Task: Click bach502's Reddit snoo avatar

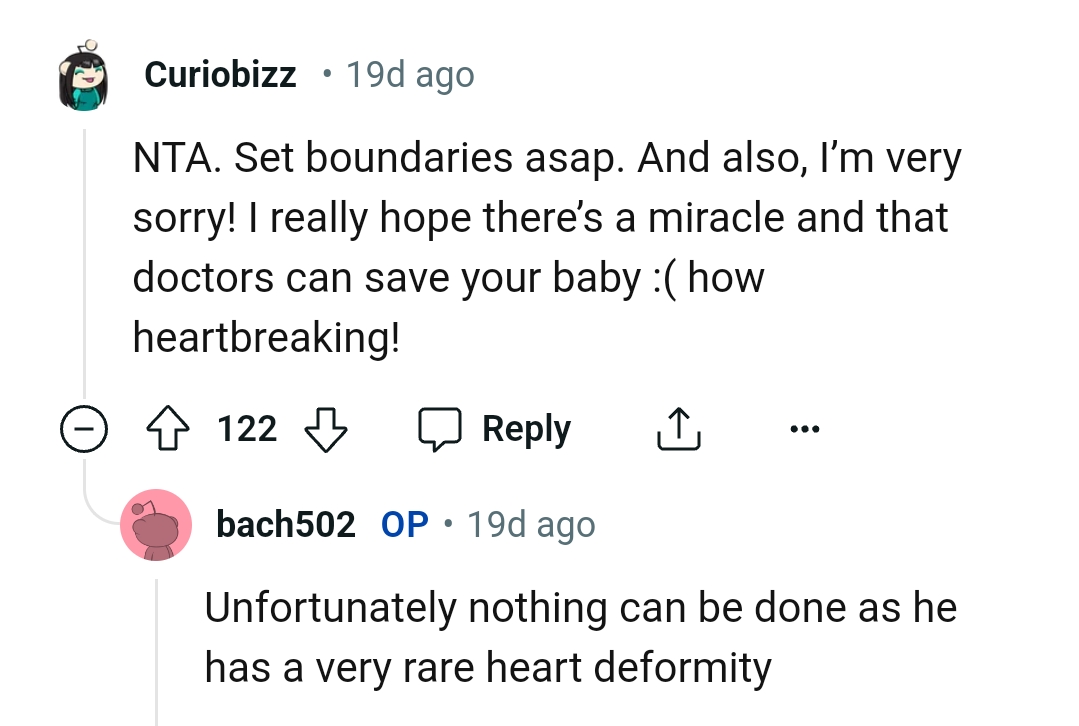Action: [x=156, y=524]
